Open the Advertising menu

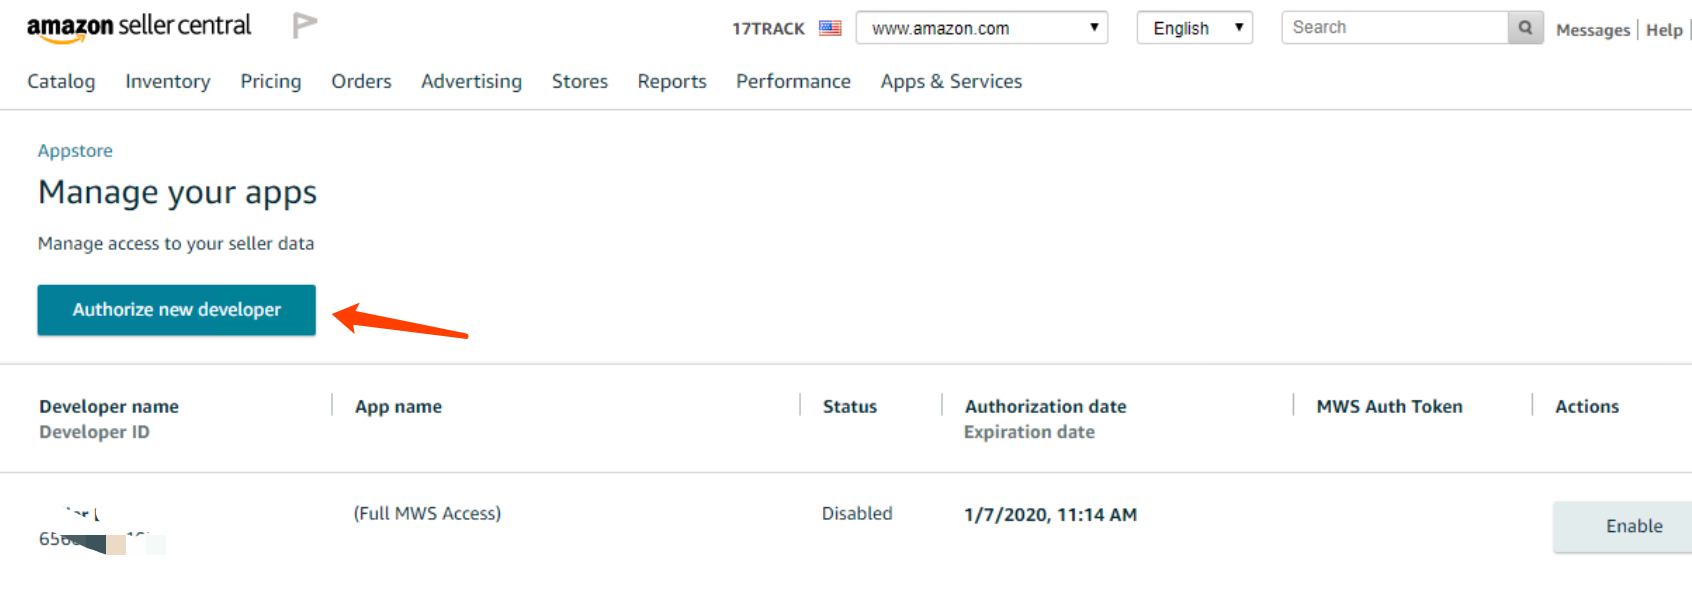tap(471, 81)
